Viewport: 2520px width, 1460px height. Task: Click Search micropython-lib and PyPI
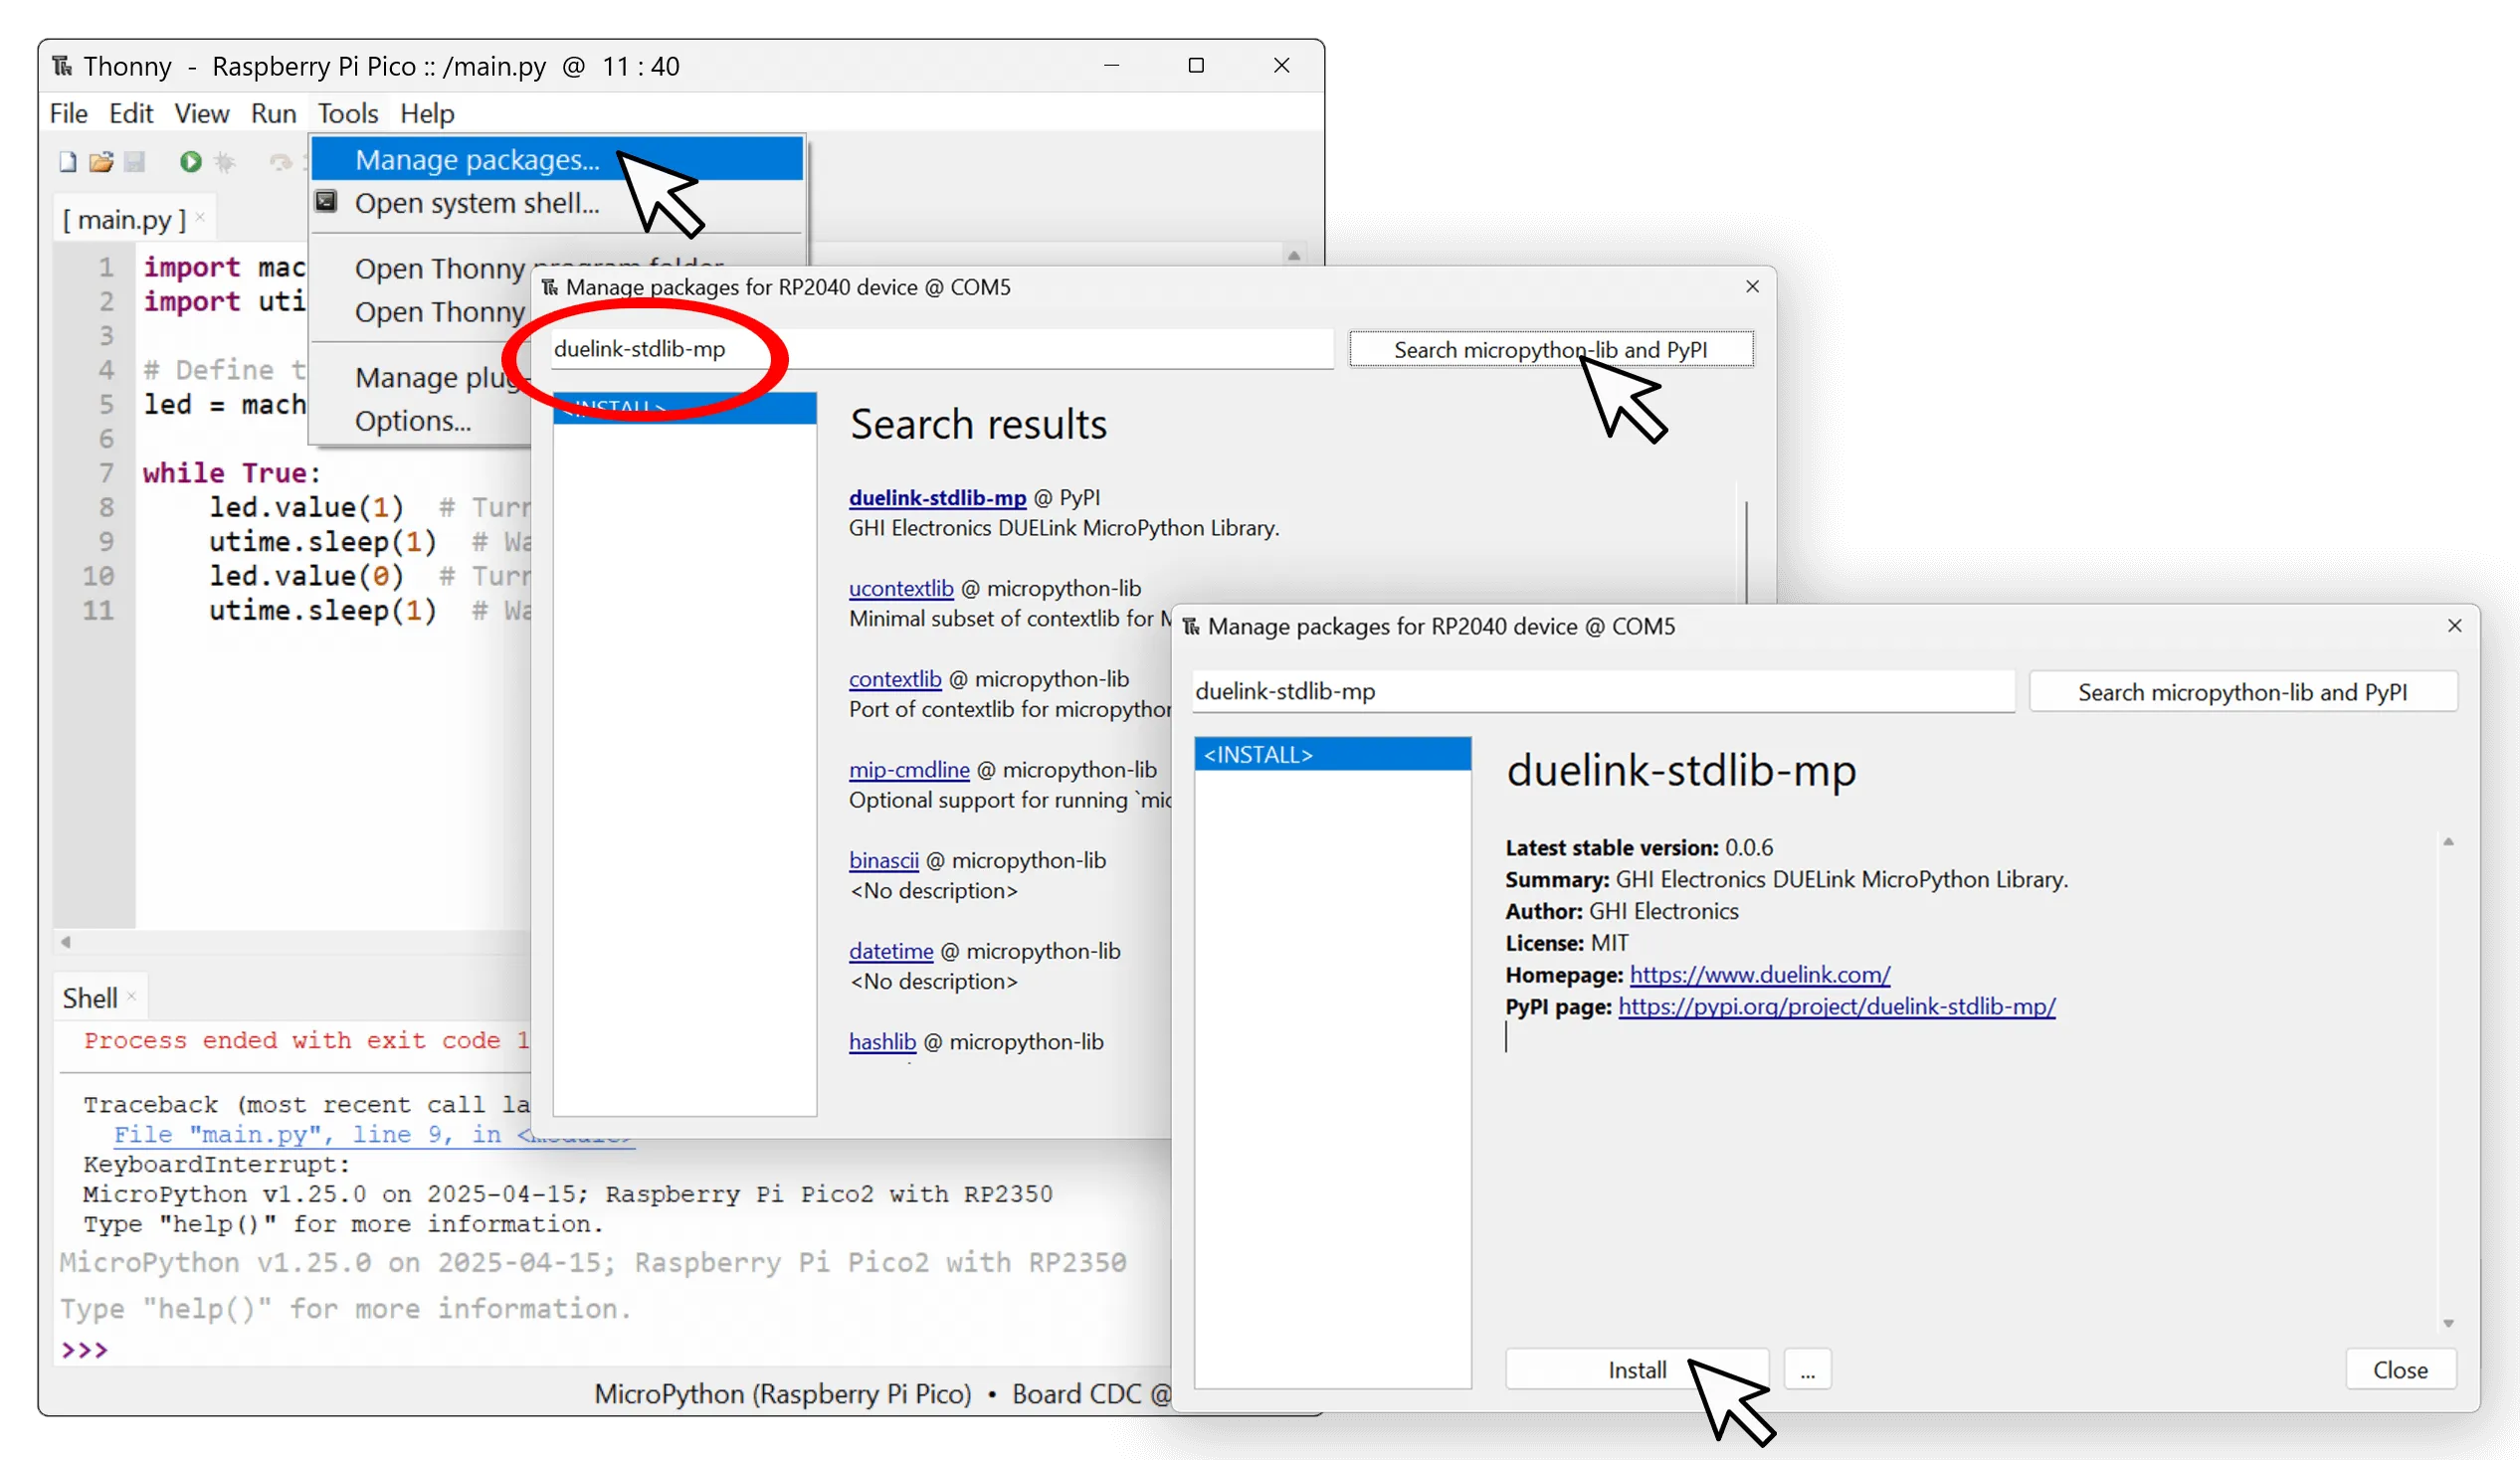pos(2244,691)
